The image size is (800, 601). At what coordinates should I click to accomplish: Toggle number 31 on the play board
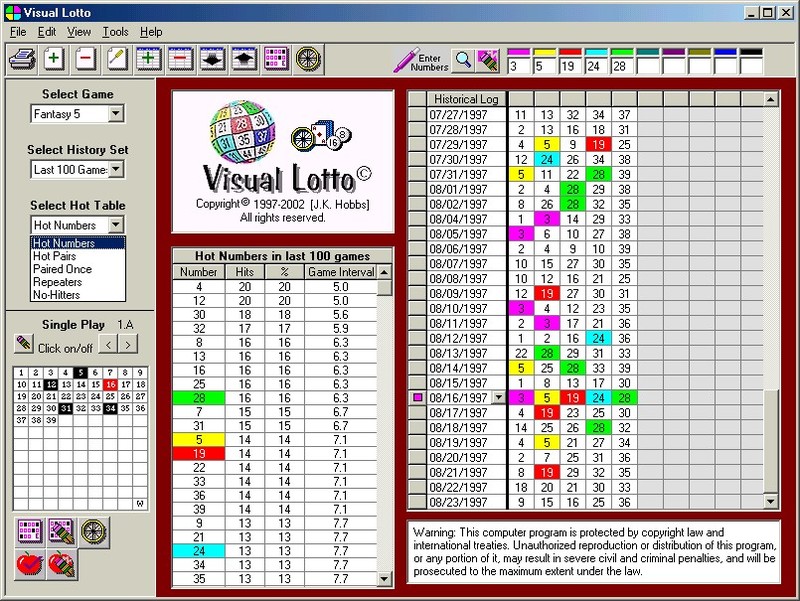[x=65, y=408]
